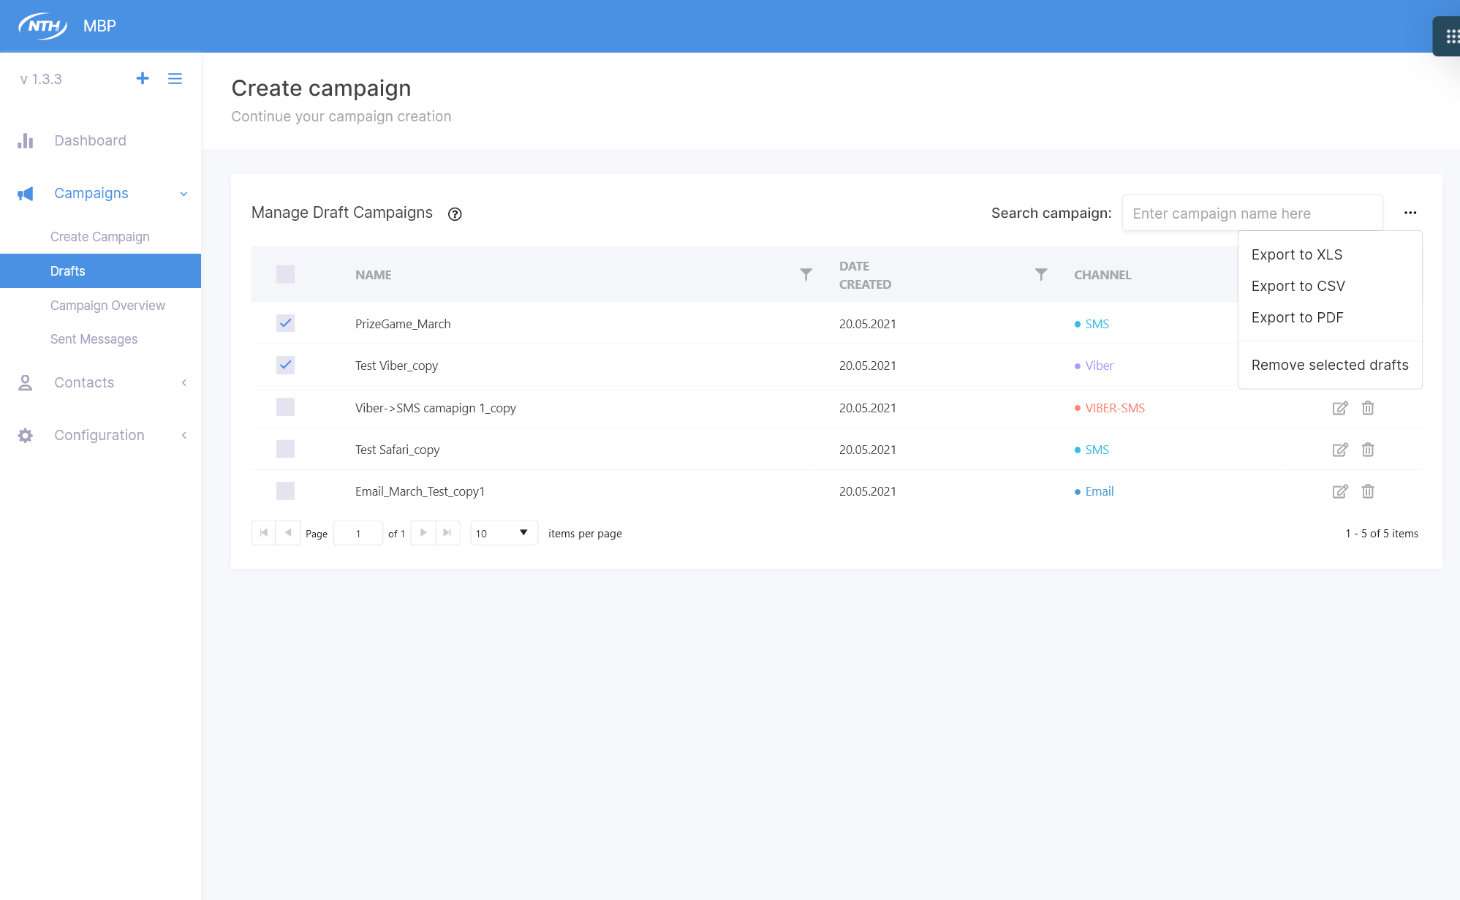
Task: Delete the Email_March_Test_copy1 draft via trash icon
Action: (1367, 491)
